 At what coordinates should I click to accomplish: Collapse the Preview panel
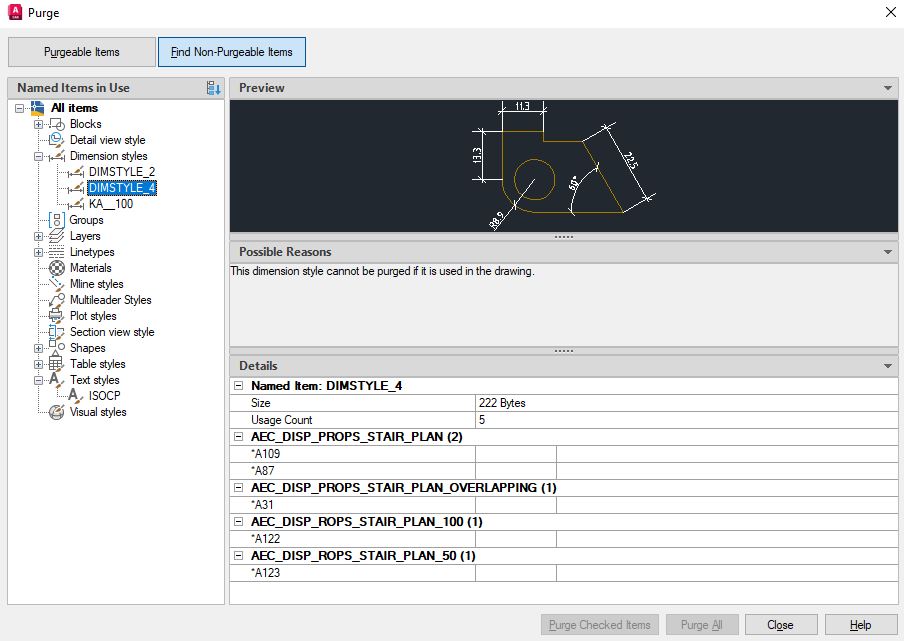click(x=887, y=87)
